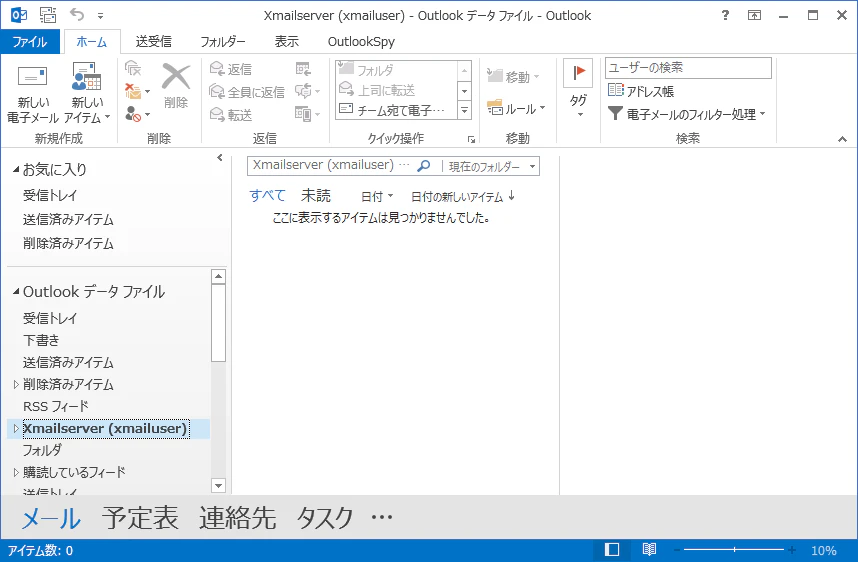This screenshot has height=562, width=858.
Task: Click the ユーザーの検索 field
Action: tap(688, 68)
